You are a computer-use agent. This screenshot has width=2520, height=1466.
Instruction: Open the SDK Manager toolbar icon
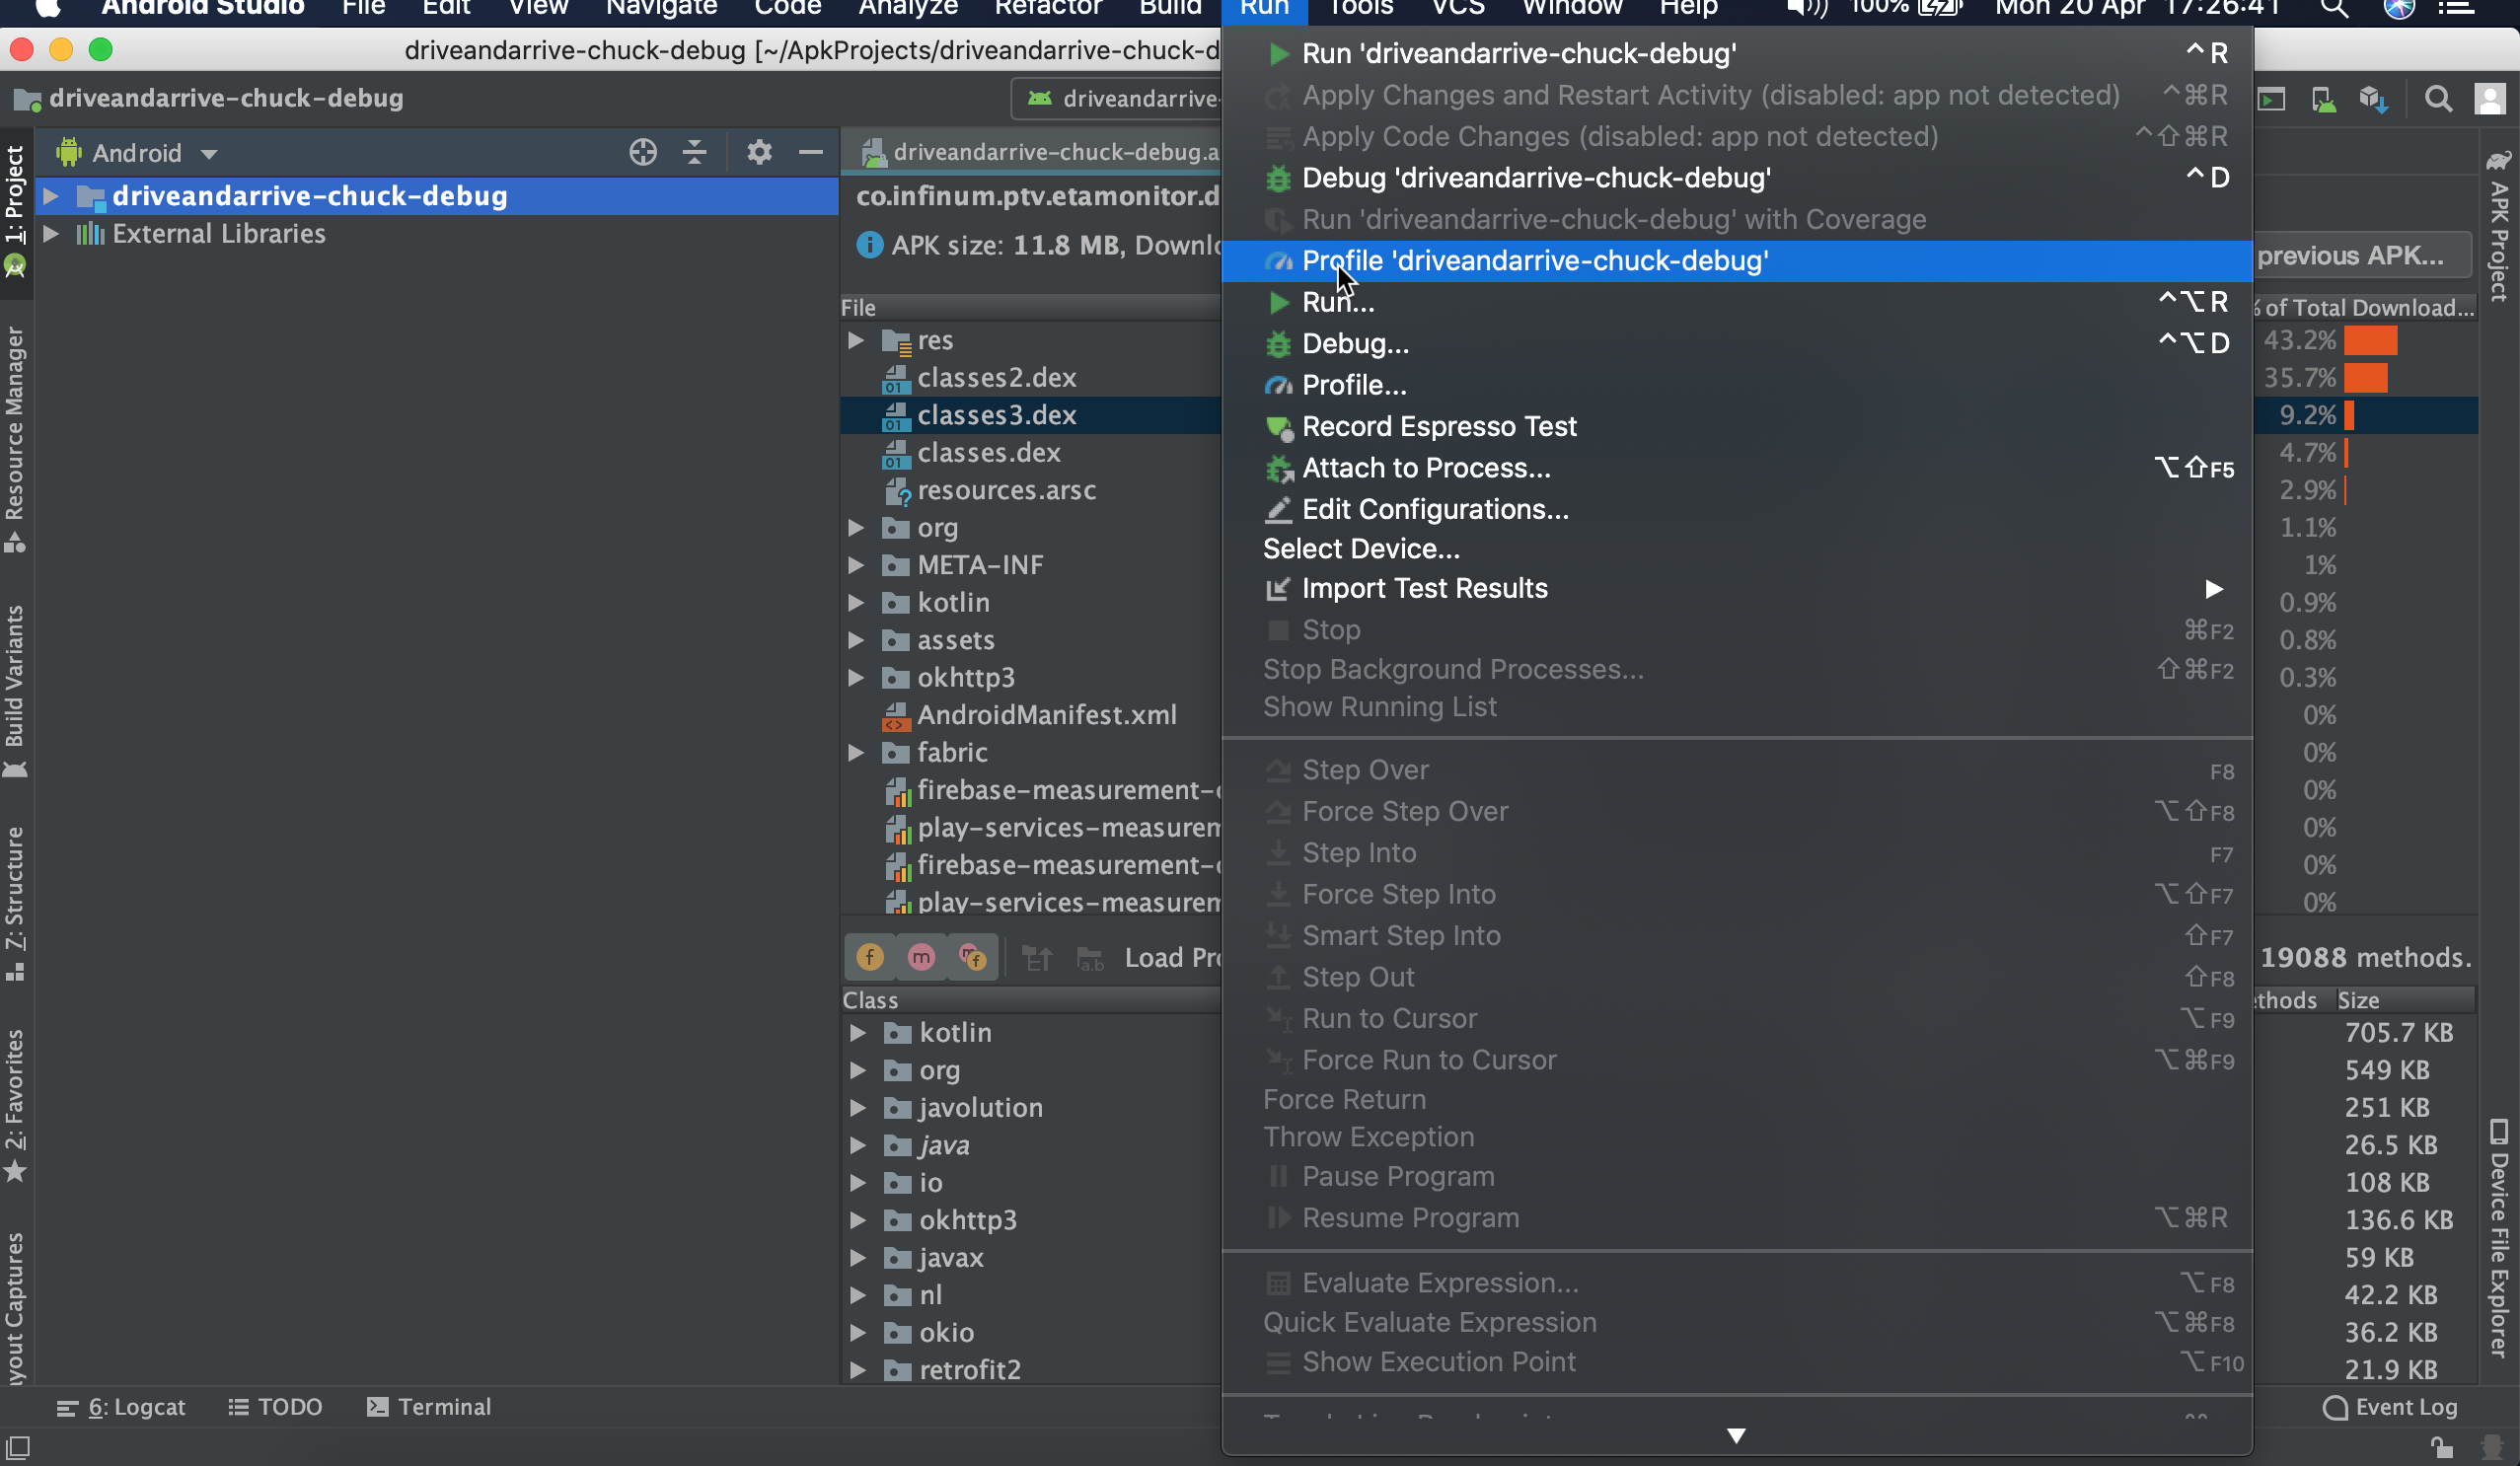pyautogui.click(x=2374, y=99)
